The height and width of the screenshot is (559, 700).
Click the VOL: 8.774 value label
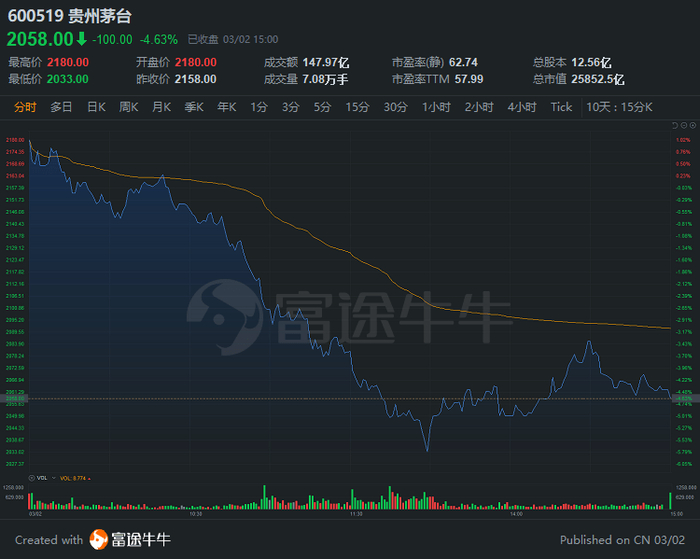click(73, 478)
